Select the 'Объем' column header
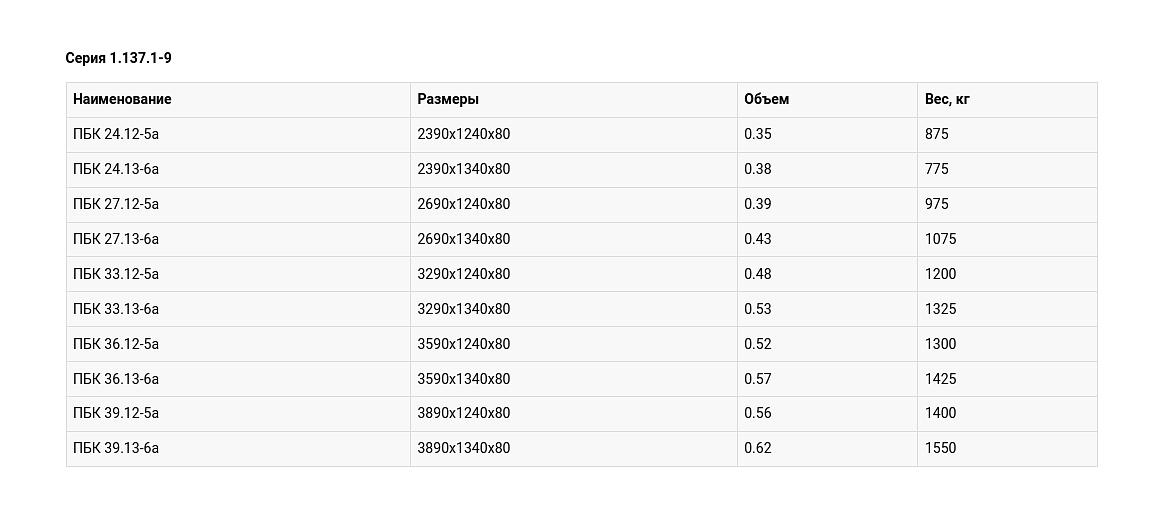The width and height of the screenshot is (1167, 521). (766, 99)
